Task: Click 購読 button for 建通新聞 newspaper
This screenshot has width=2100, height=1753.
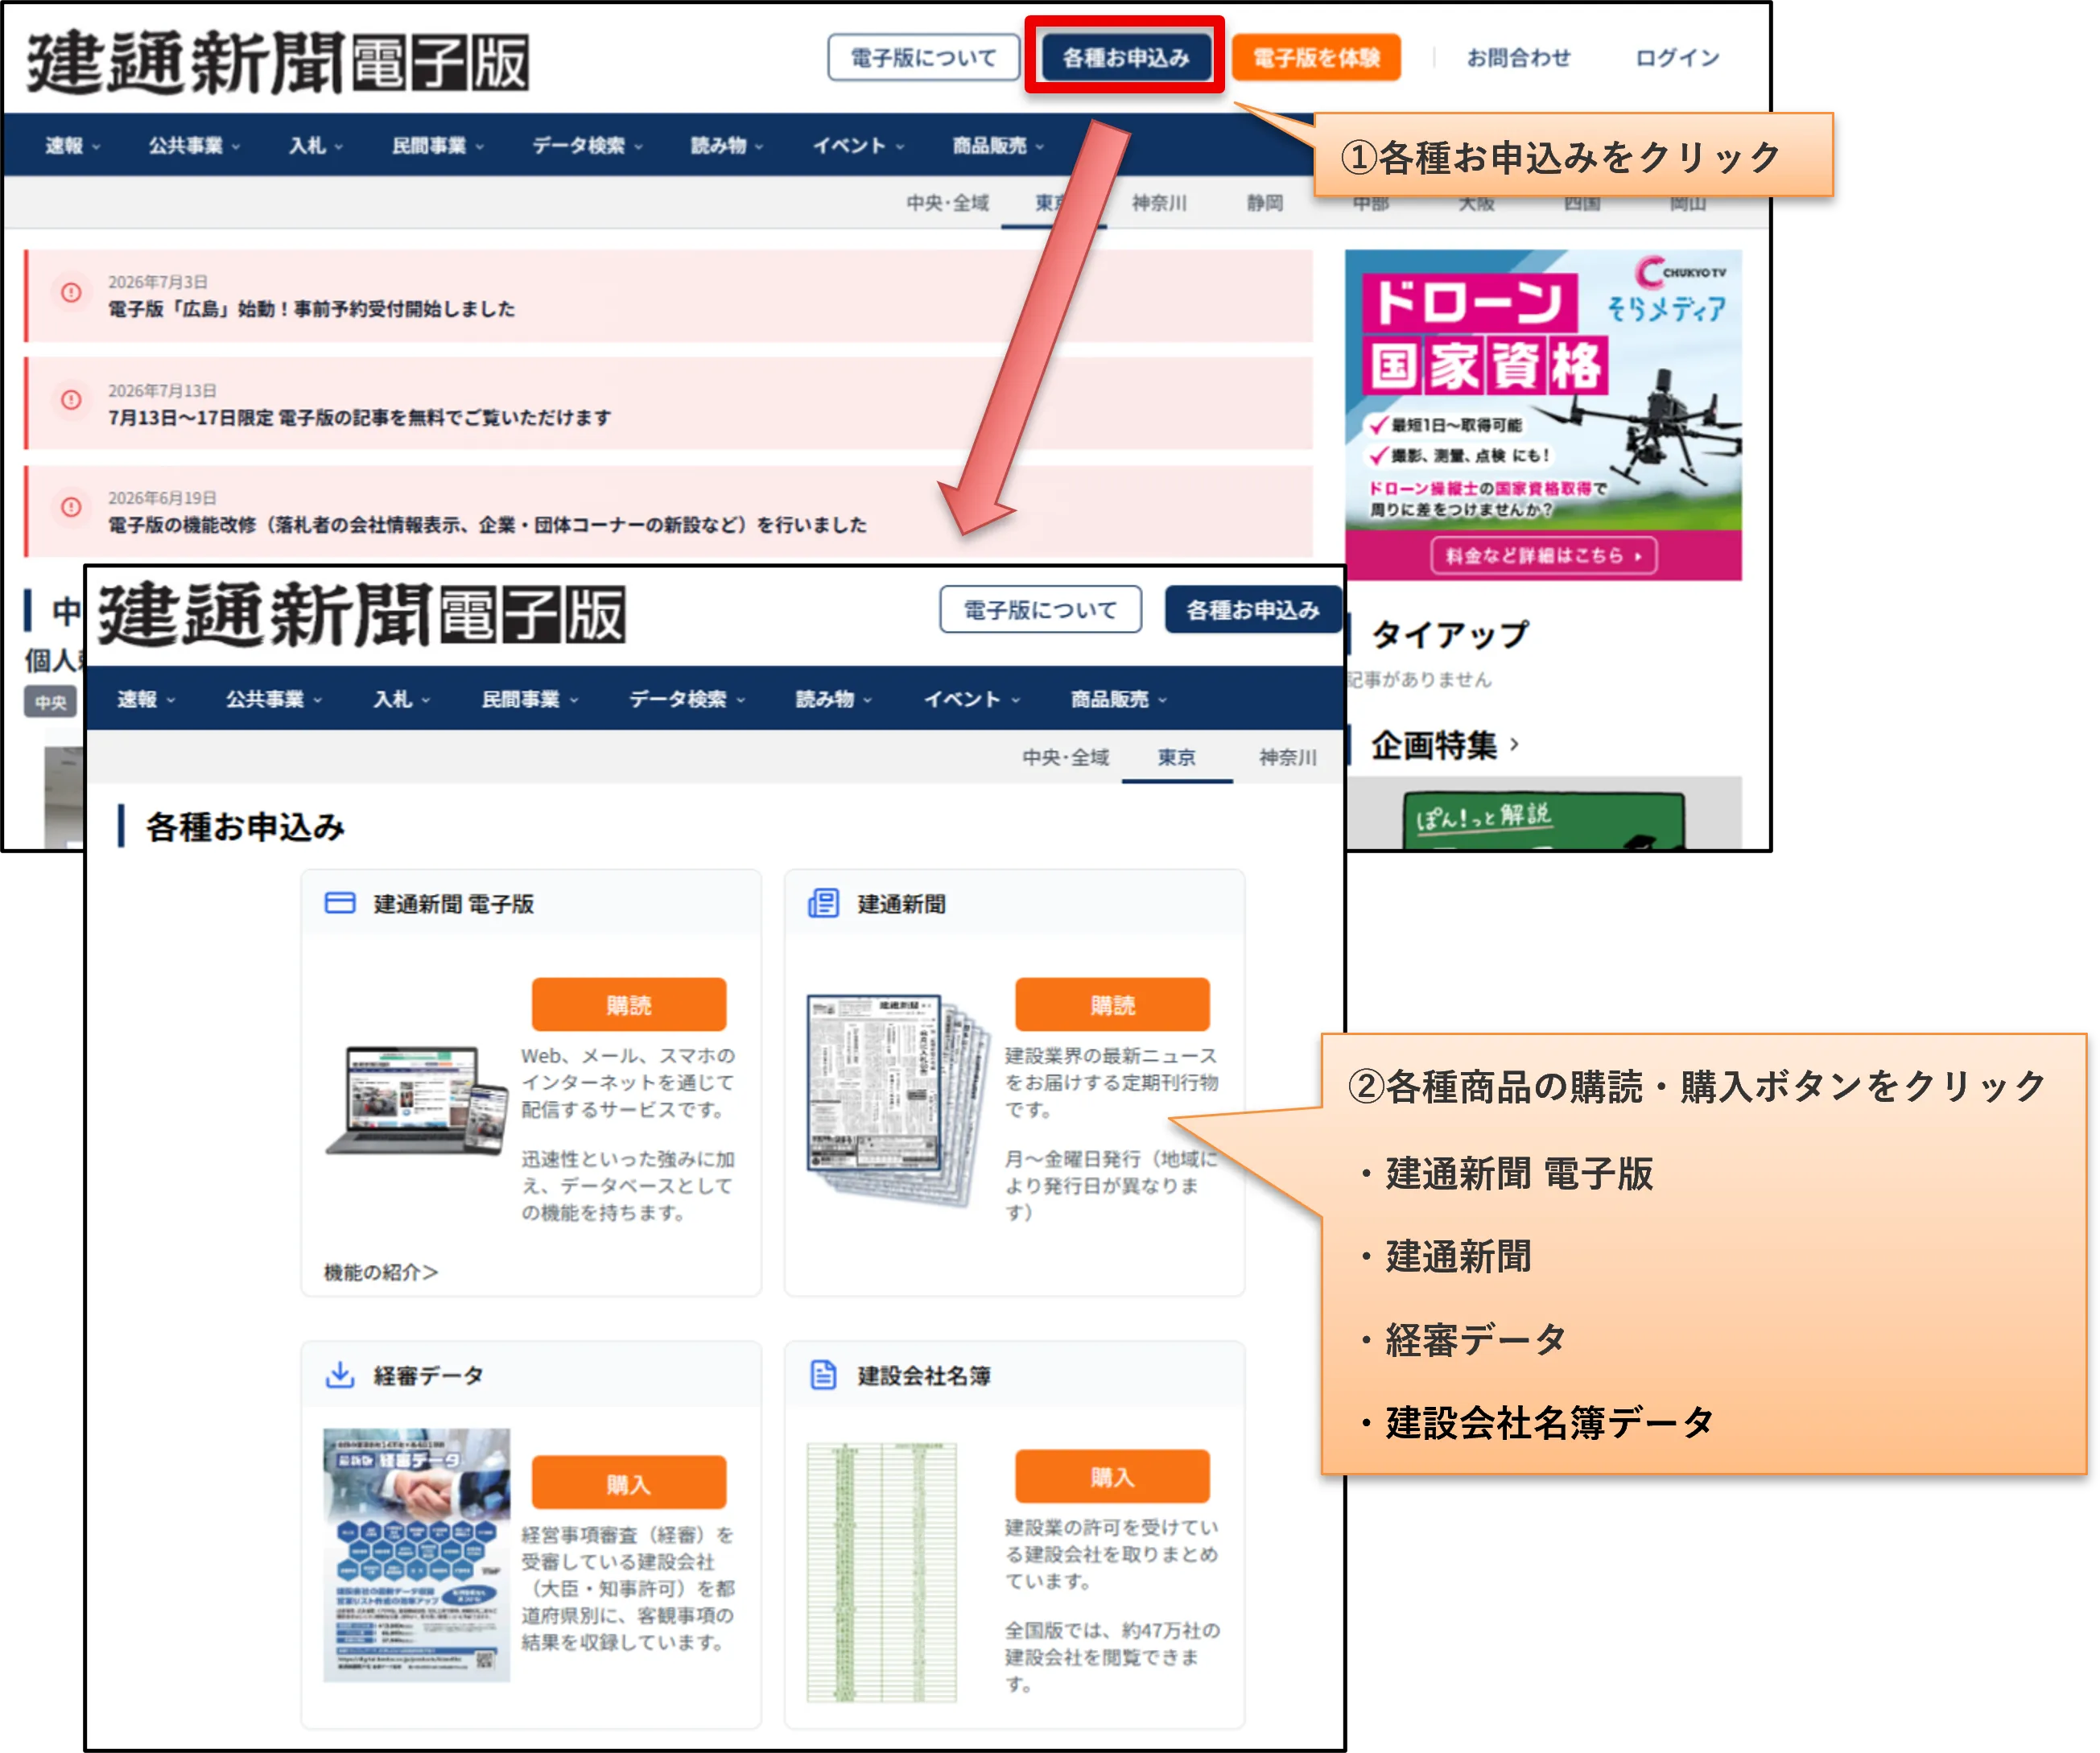Action: click(x=1112, y=1005)
